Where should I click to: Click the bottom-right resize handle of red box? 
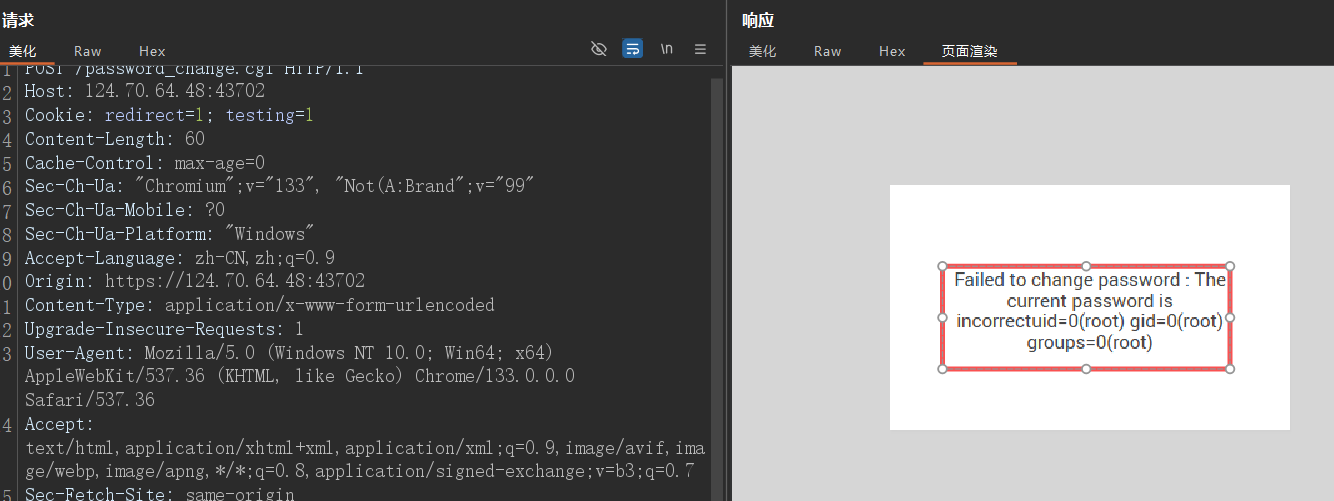point(1230,369)
